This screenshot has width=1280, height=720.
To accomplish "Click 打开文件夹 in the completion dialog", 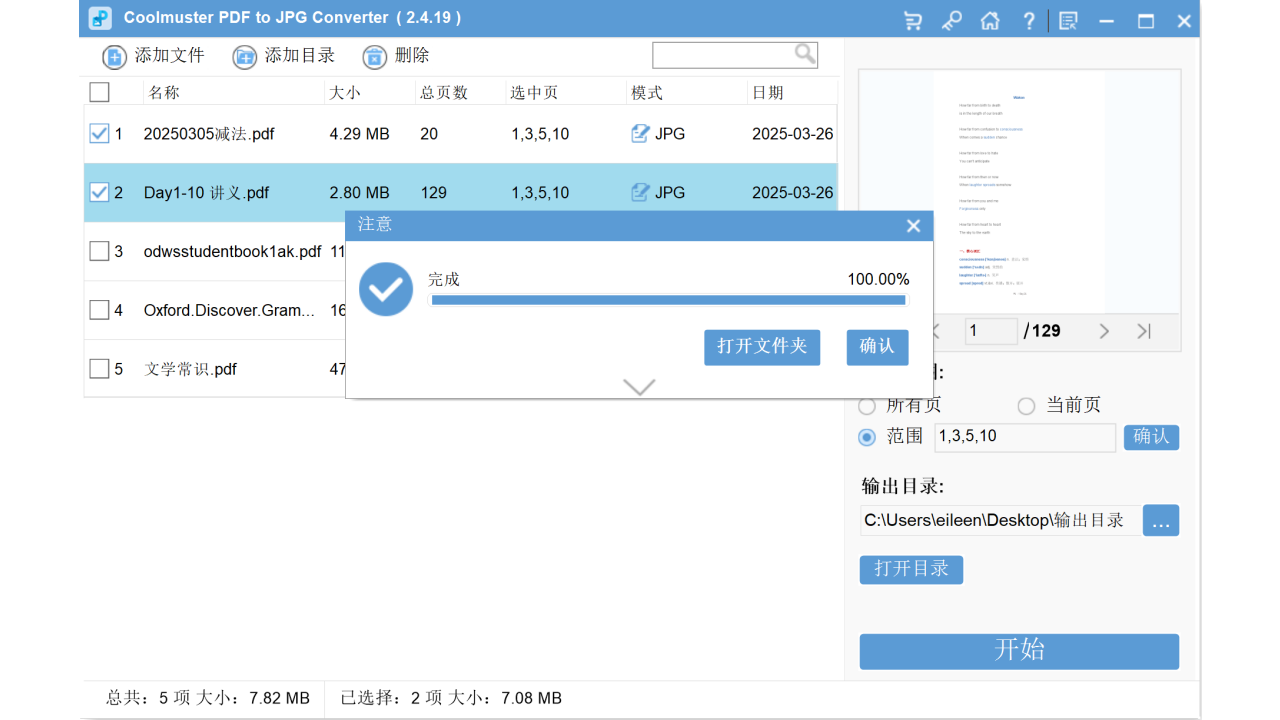I will (x=762, y=347).
